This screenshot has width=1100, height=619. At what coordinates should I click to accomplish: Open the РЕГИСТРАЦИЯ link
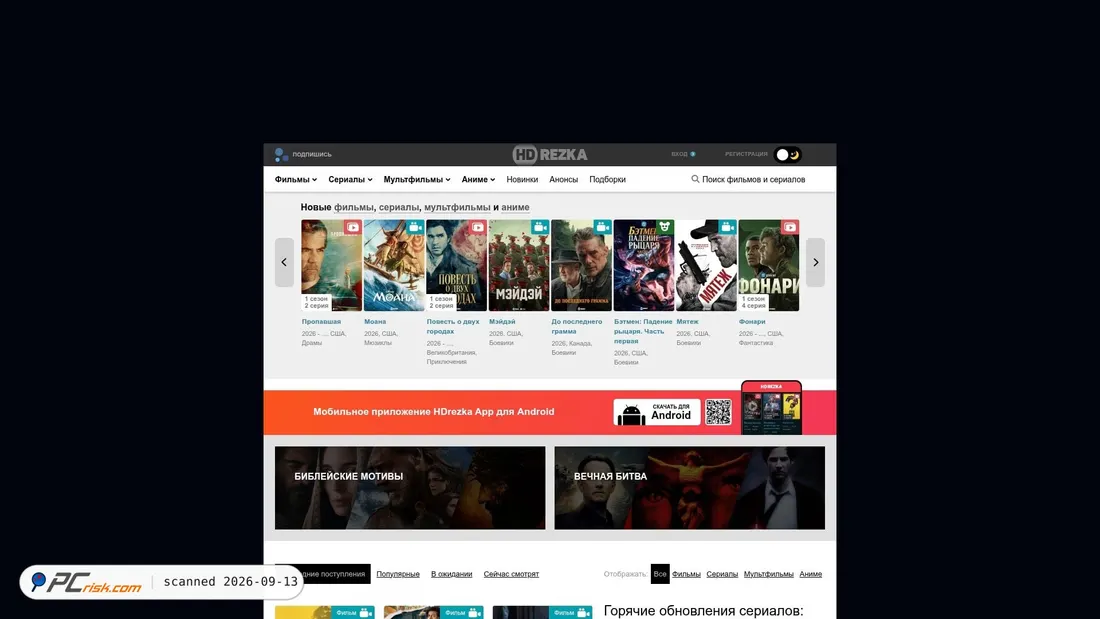coord(746,154)
